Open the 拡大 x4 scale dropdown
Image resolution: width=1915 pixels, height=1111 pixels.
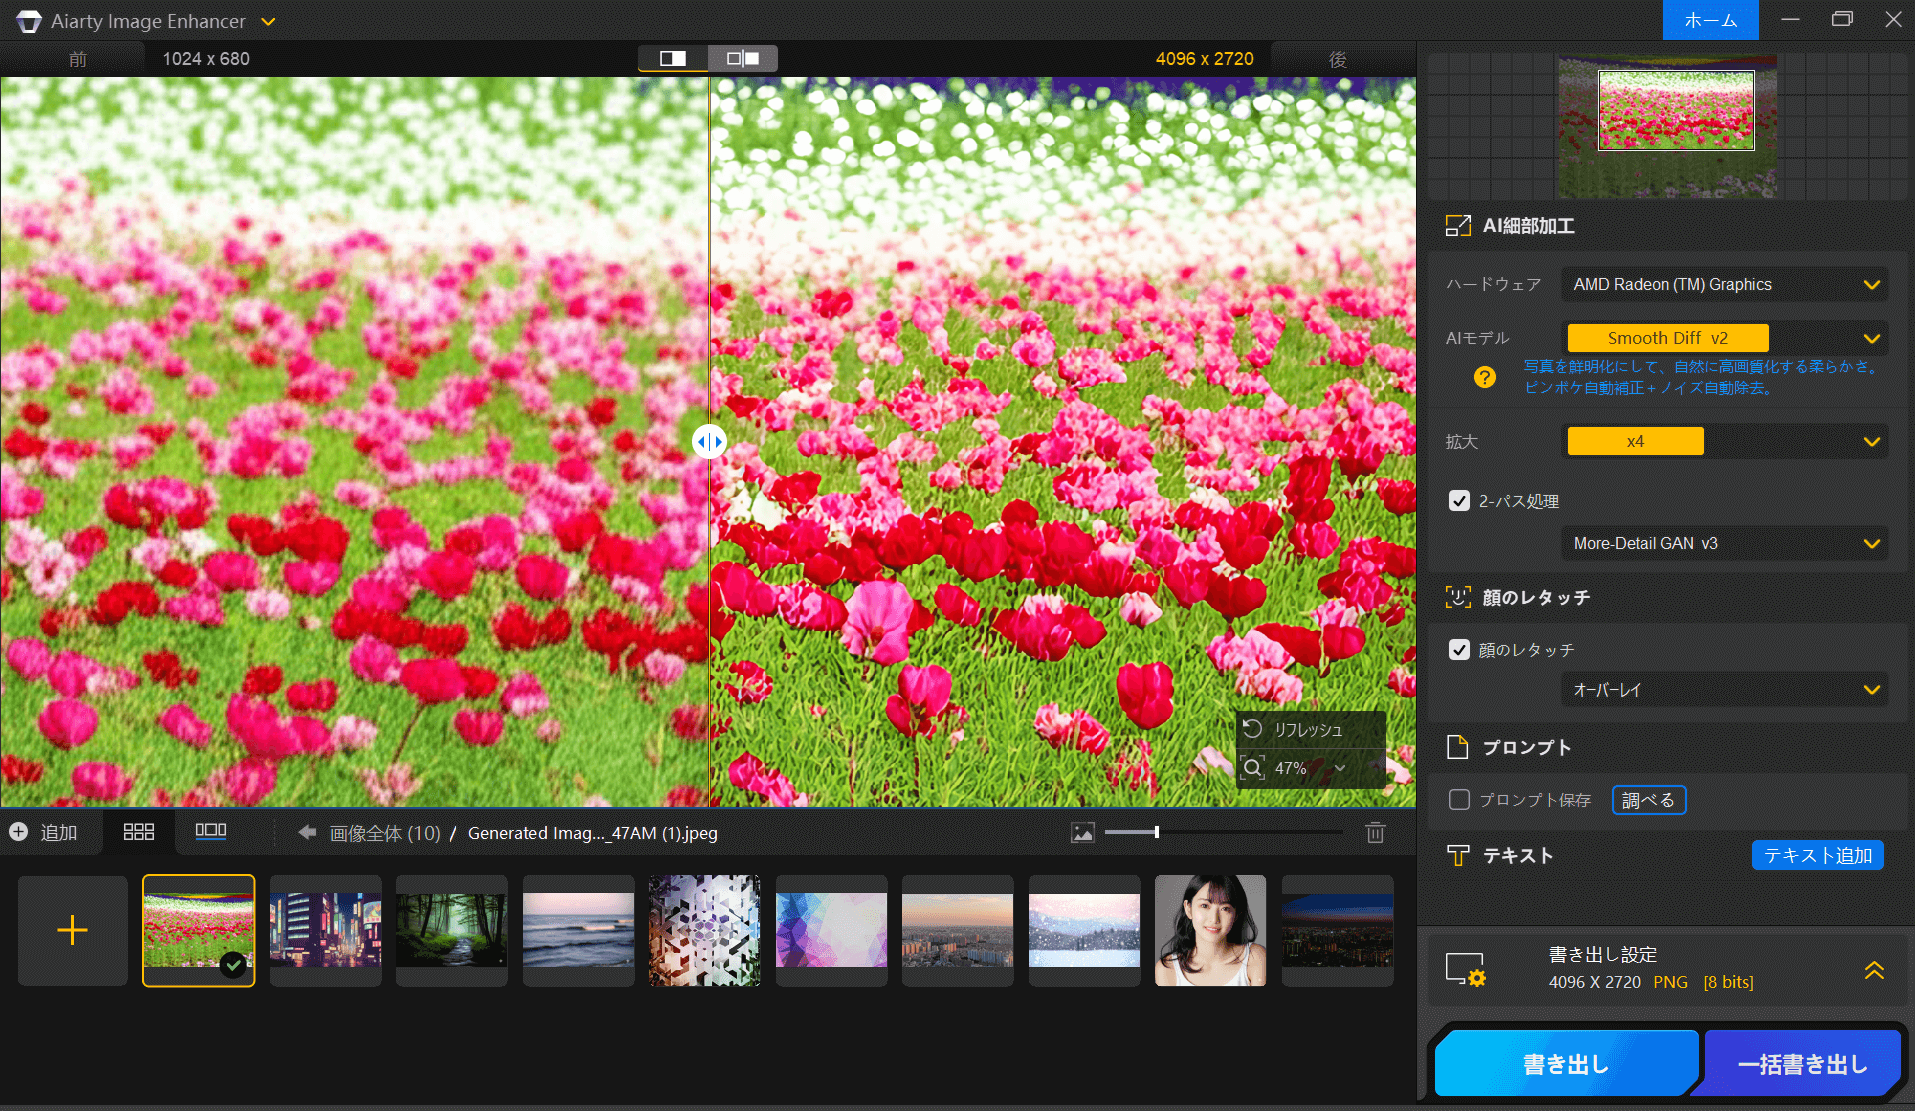pyautogui.click(x=1724, y=441)
